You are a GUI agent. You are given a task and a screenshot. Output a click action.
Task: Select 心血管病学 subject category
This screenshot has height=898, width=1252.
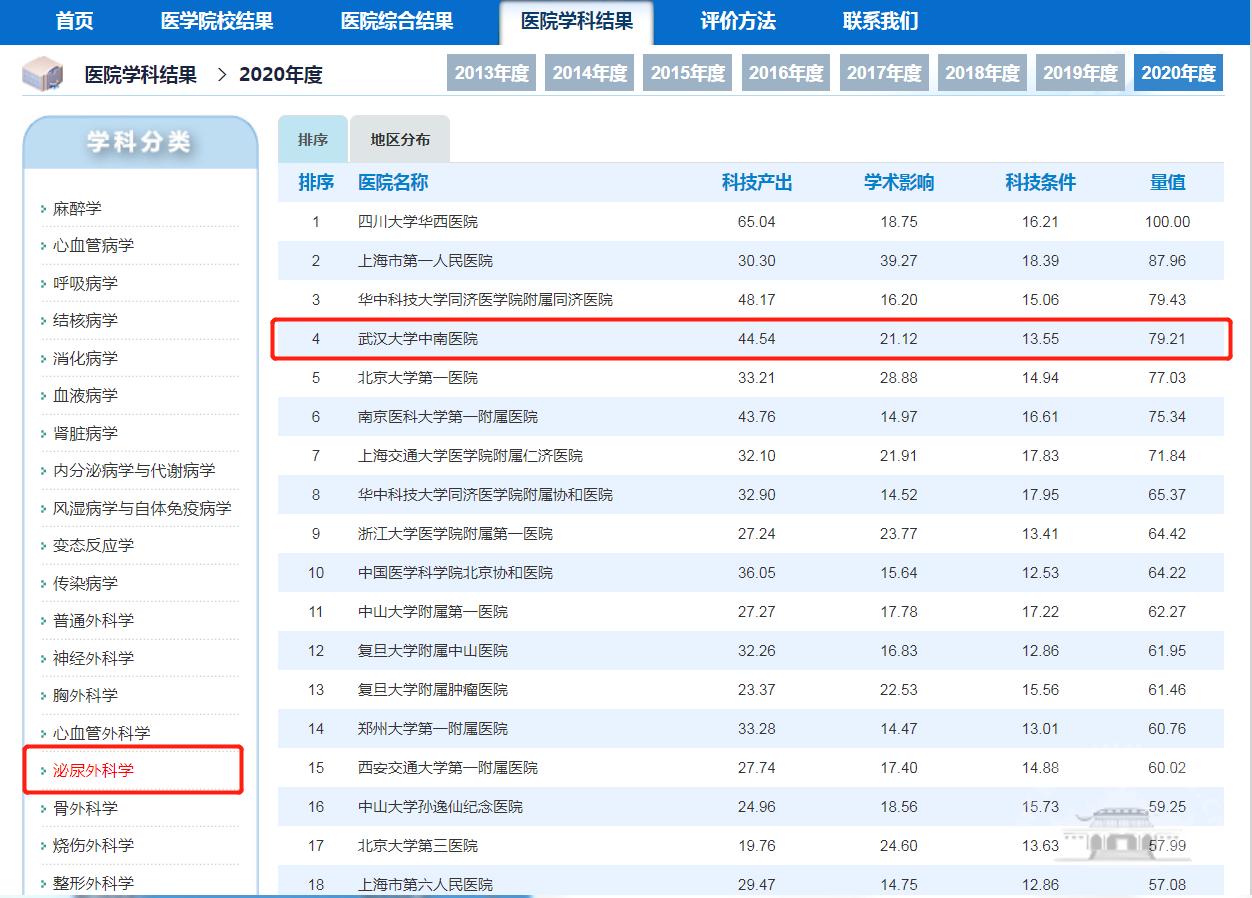(x=93, y=246)
